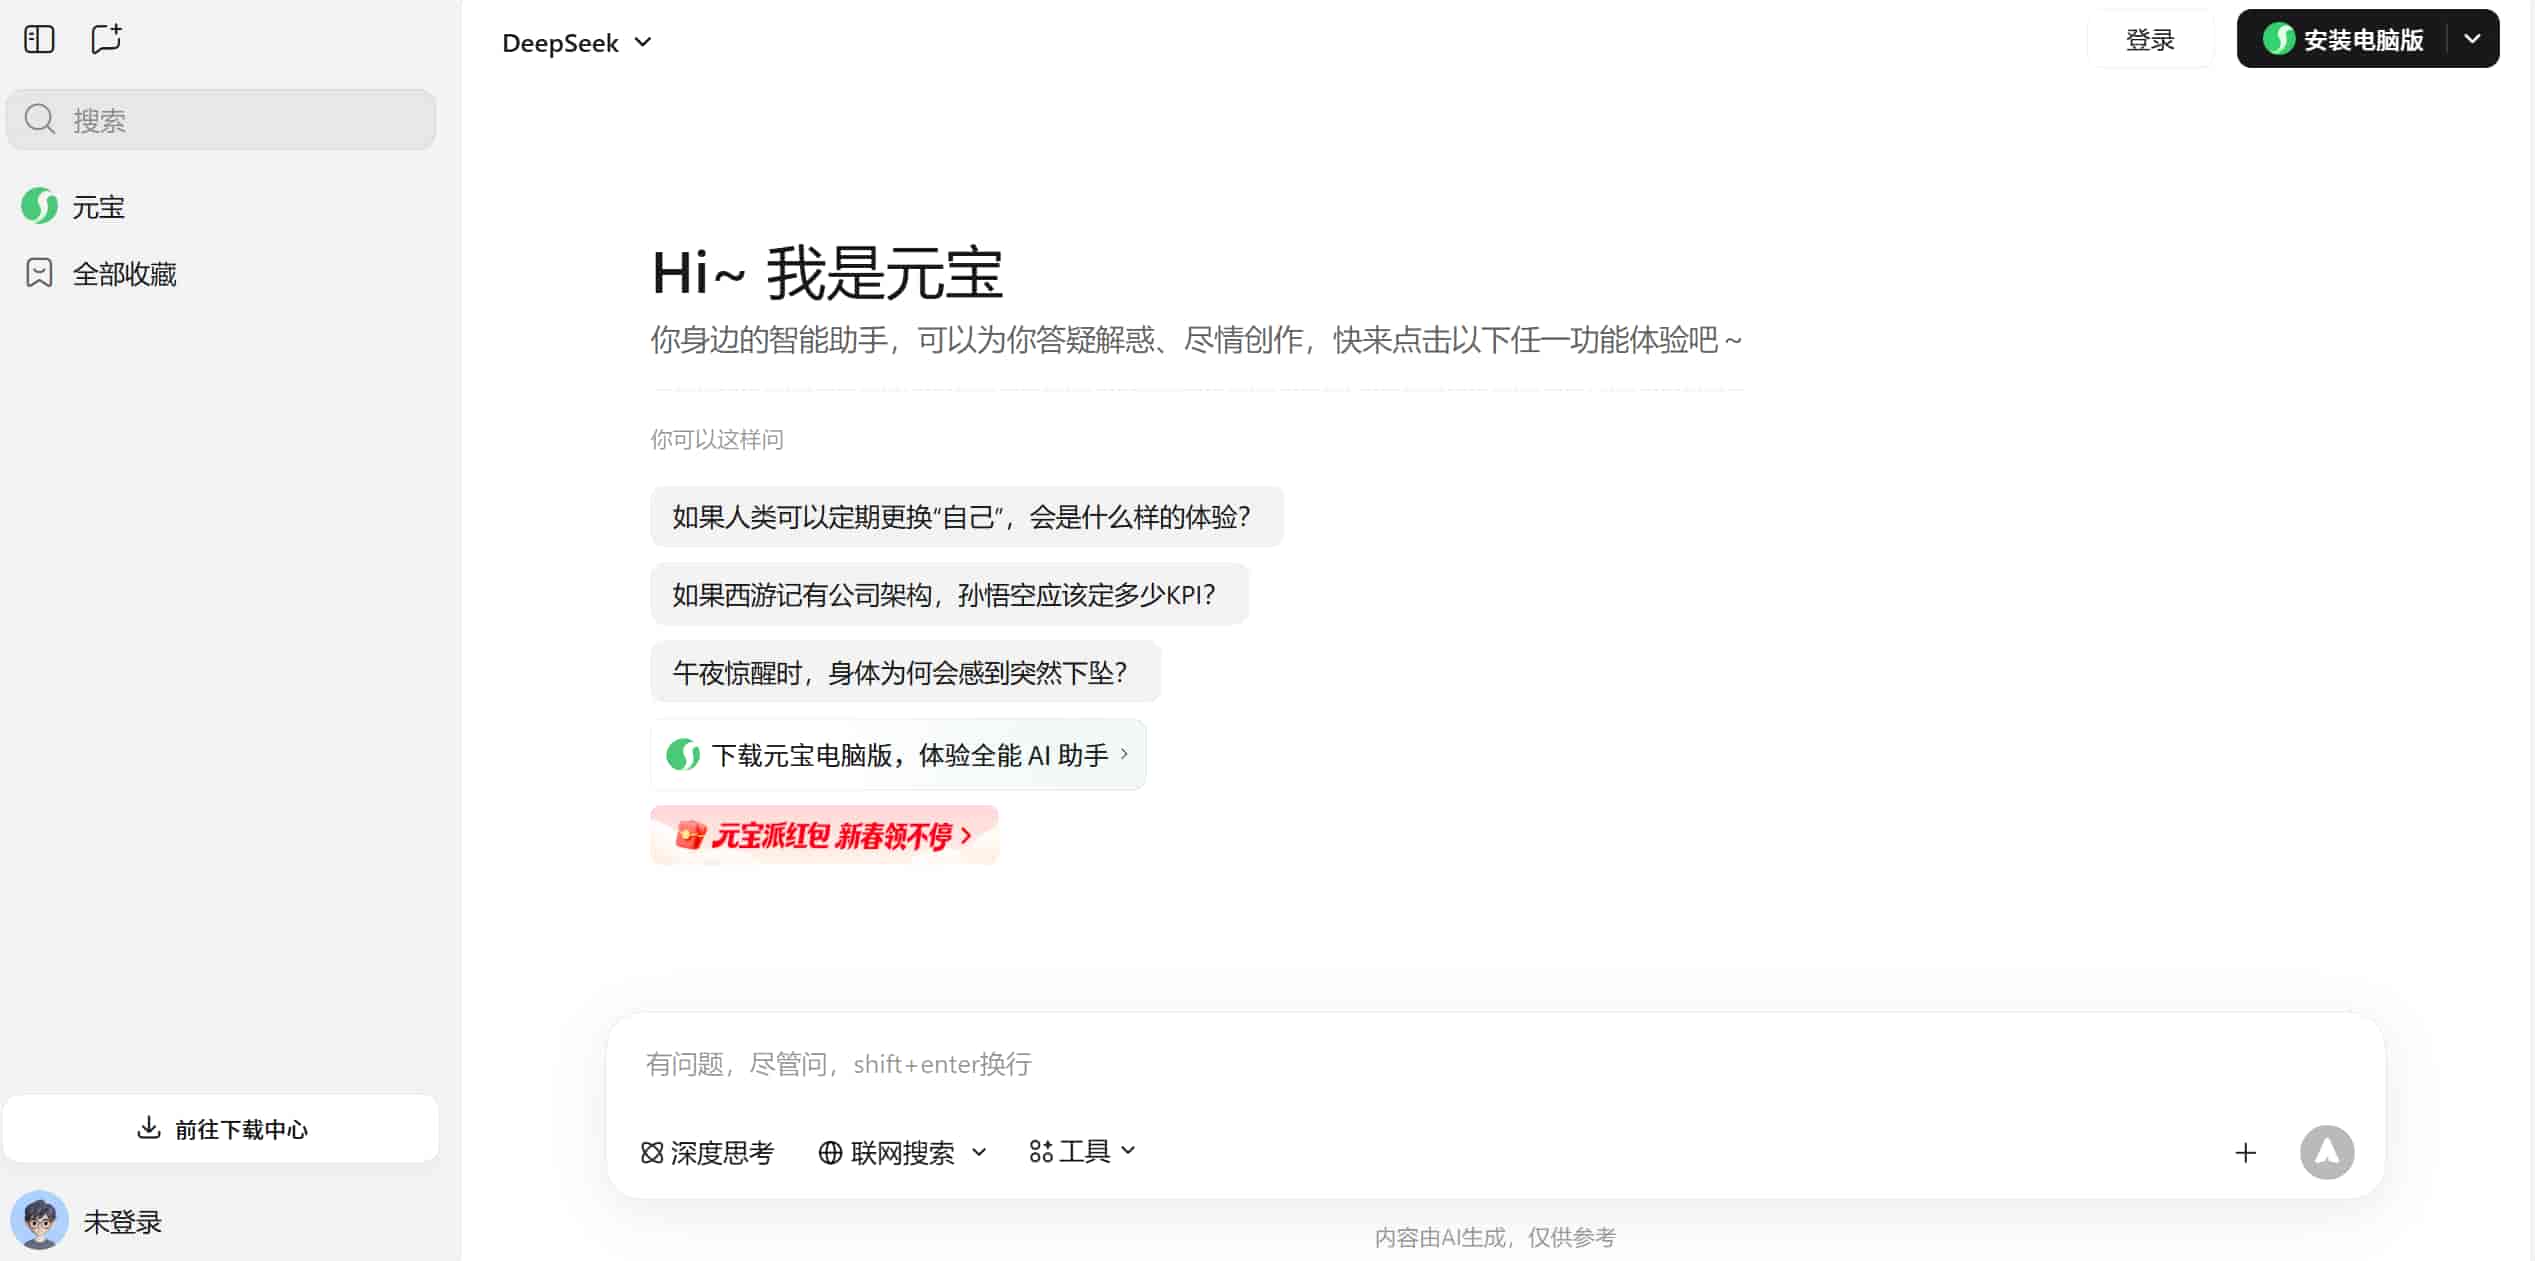Click the search magnifier icon
This screenshot has height=1261, width=2535.
click(x=40, y=120)
